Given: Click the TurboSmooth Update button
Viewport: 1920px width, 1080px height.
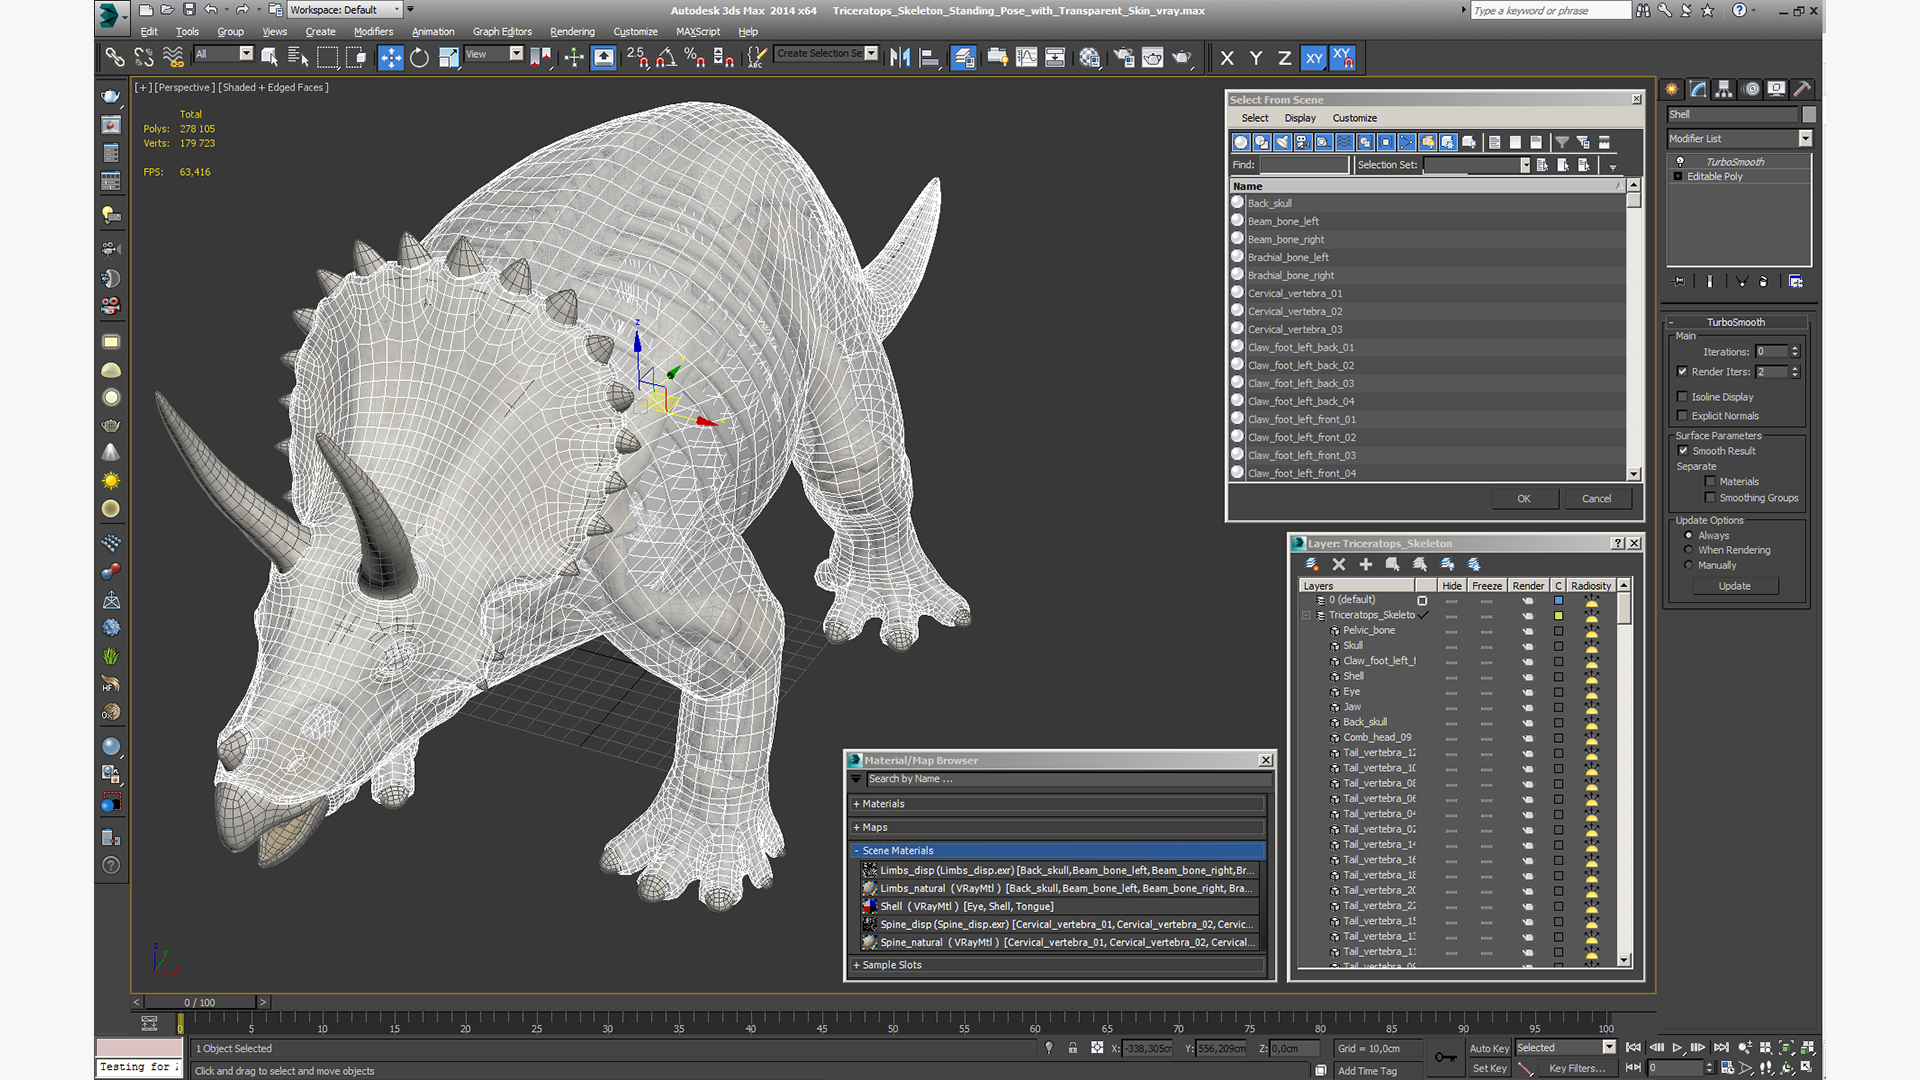Looking at the screenshot, I should (1734, 587).
